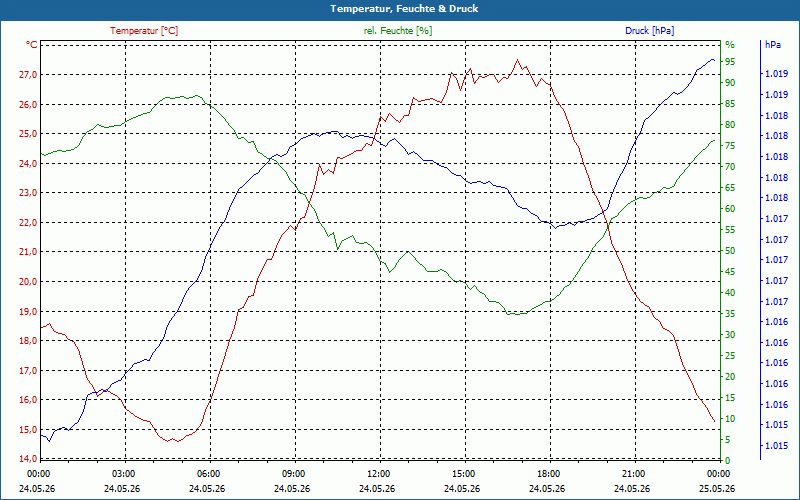
Task: Click the green '20' humidity axis value
Action: pyautogui.click(x=730, y=377)
